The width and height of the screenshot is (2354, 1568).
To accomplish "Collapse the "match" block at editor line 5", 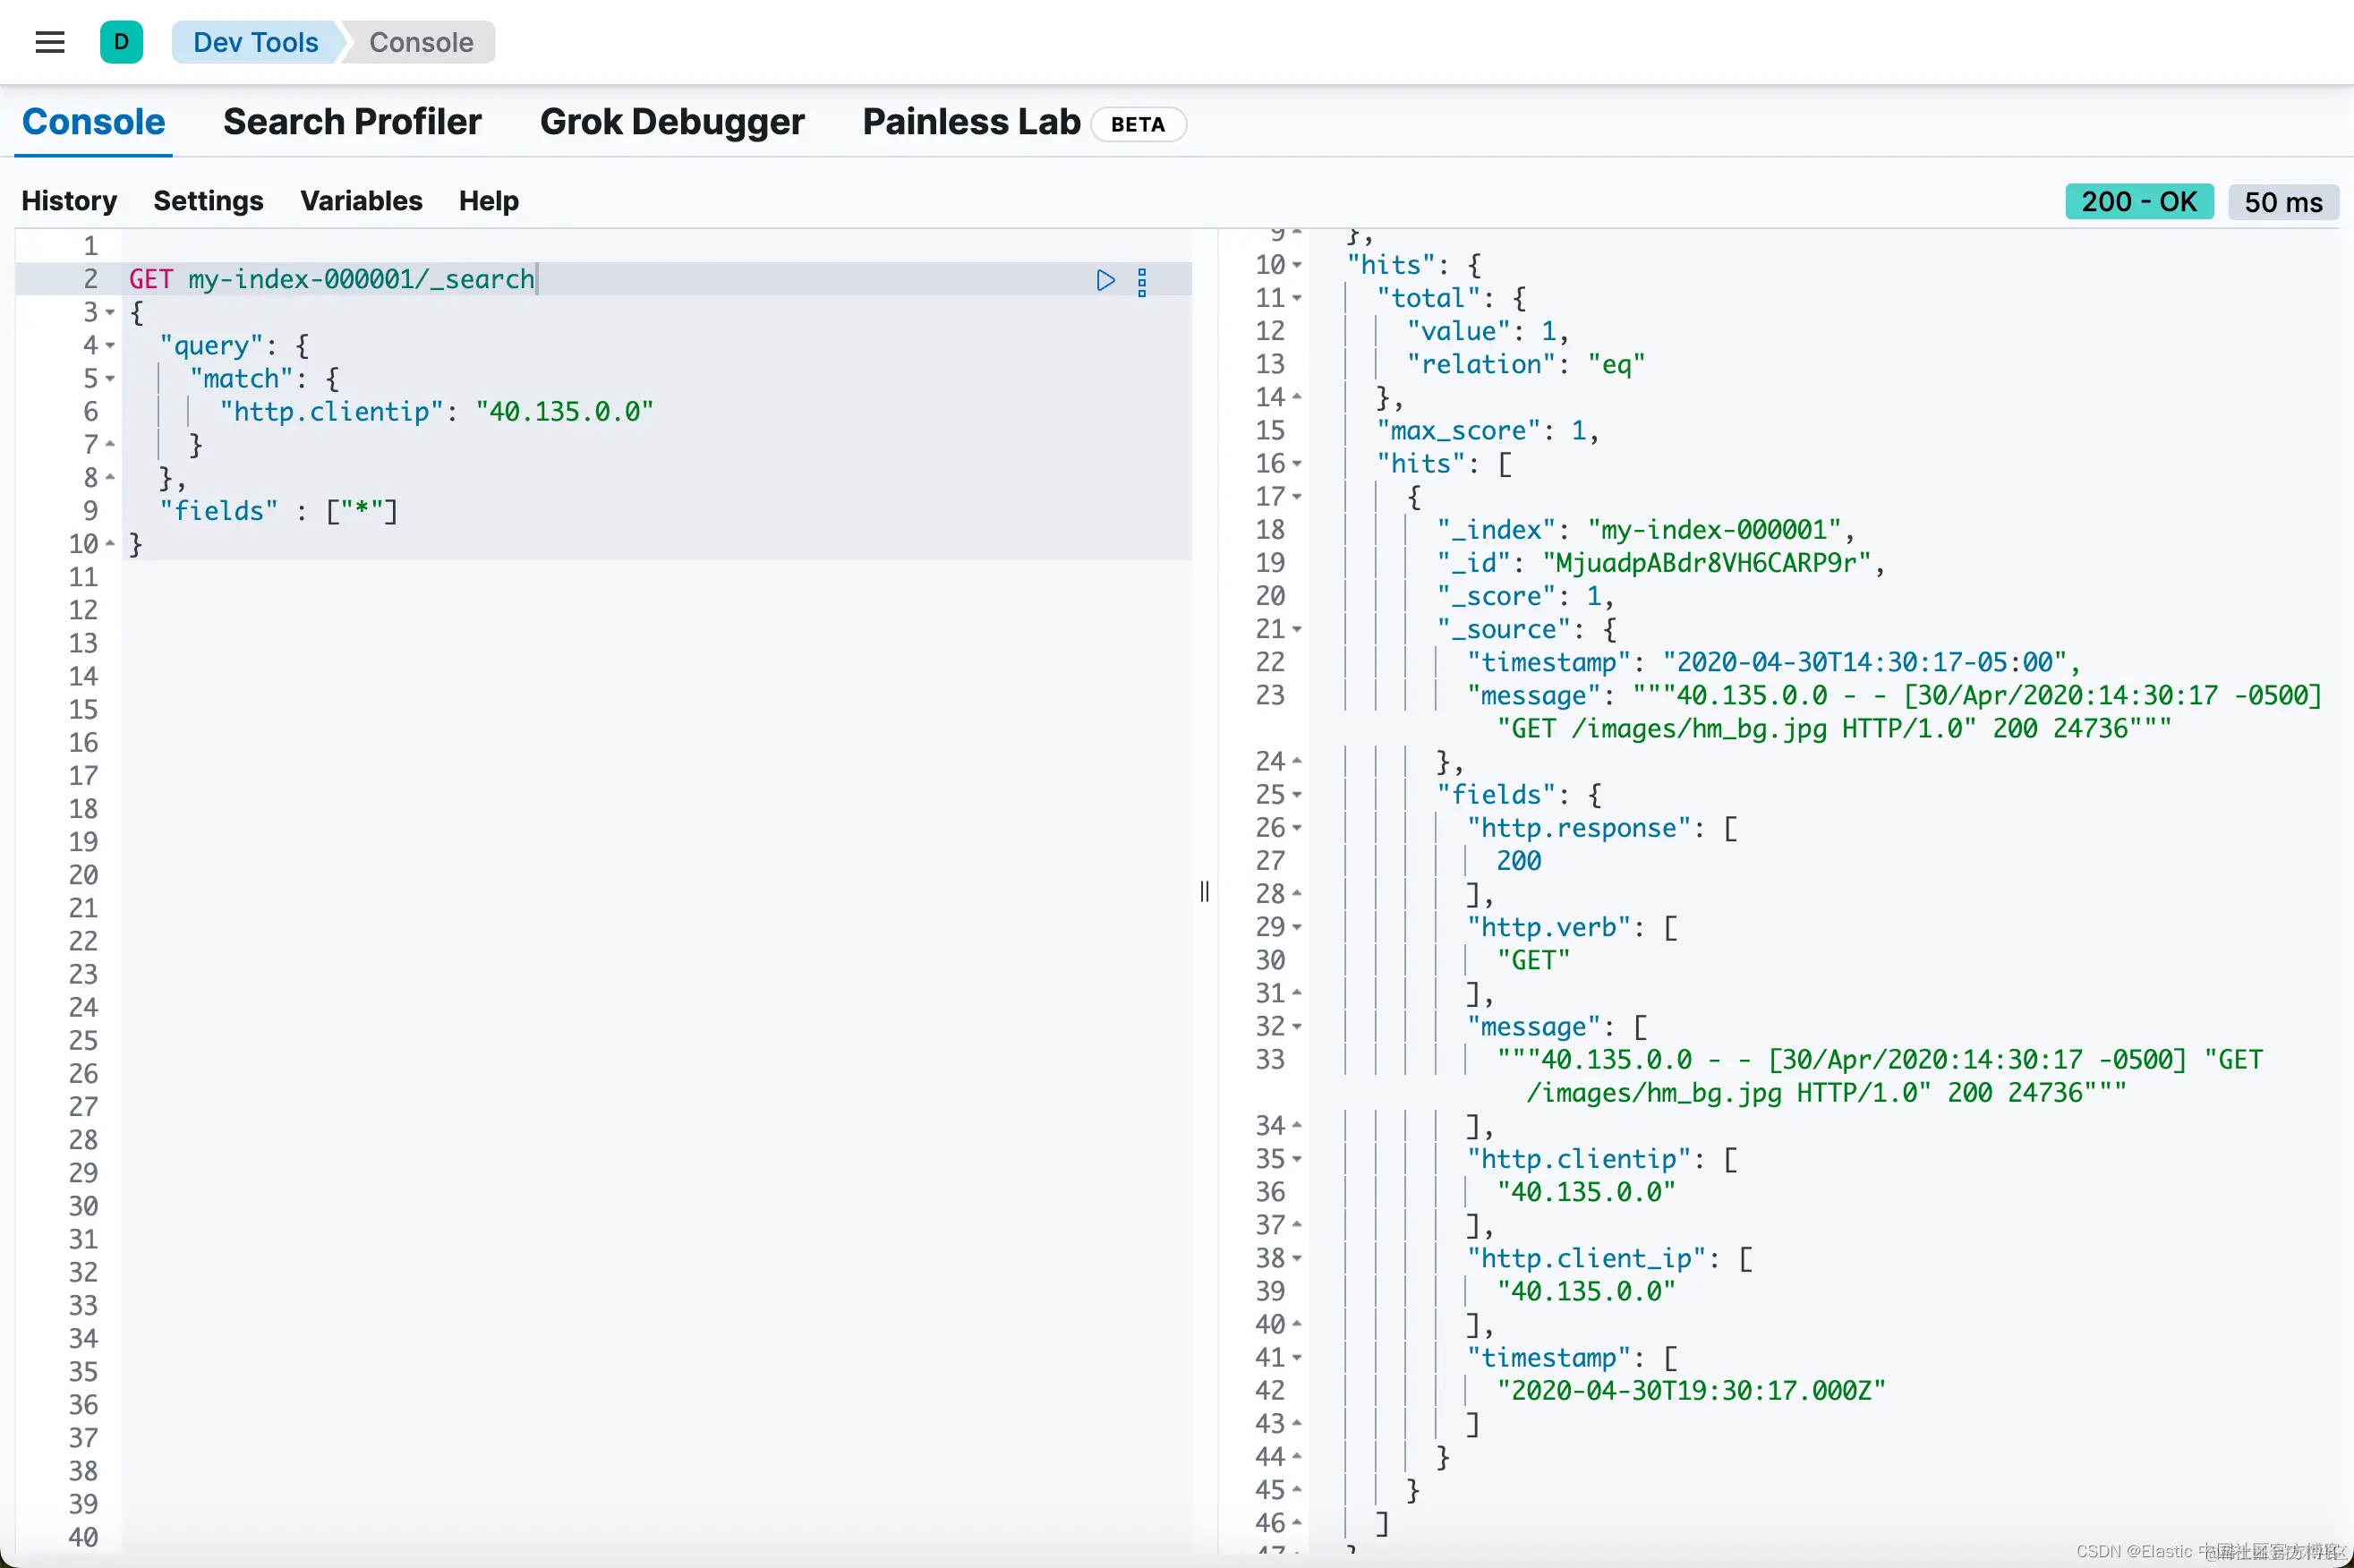I will coord(110,379).
